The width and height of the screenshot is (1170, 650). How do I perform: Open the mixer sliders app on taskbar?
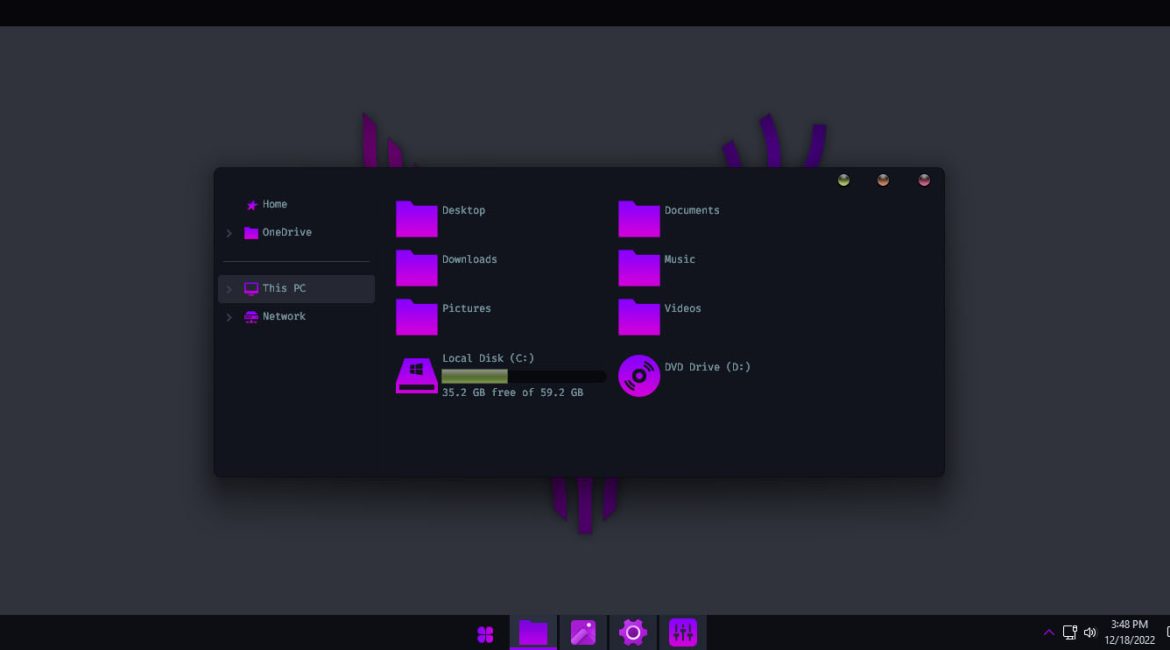tap(683, 633)
